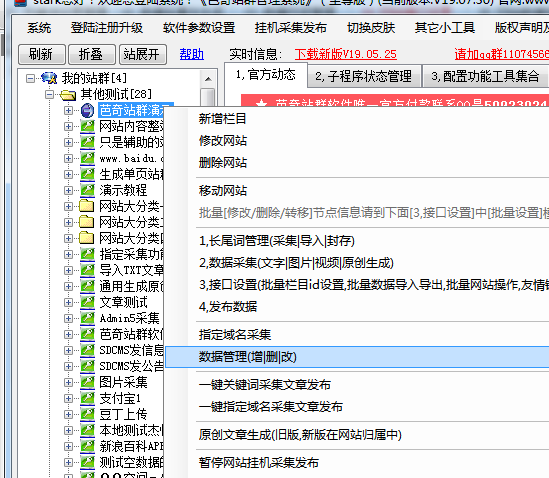Open the 切换皮肤 menu
Viewport: 549px width, 478px height.
[x=371, y=28]
